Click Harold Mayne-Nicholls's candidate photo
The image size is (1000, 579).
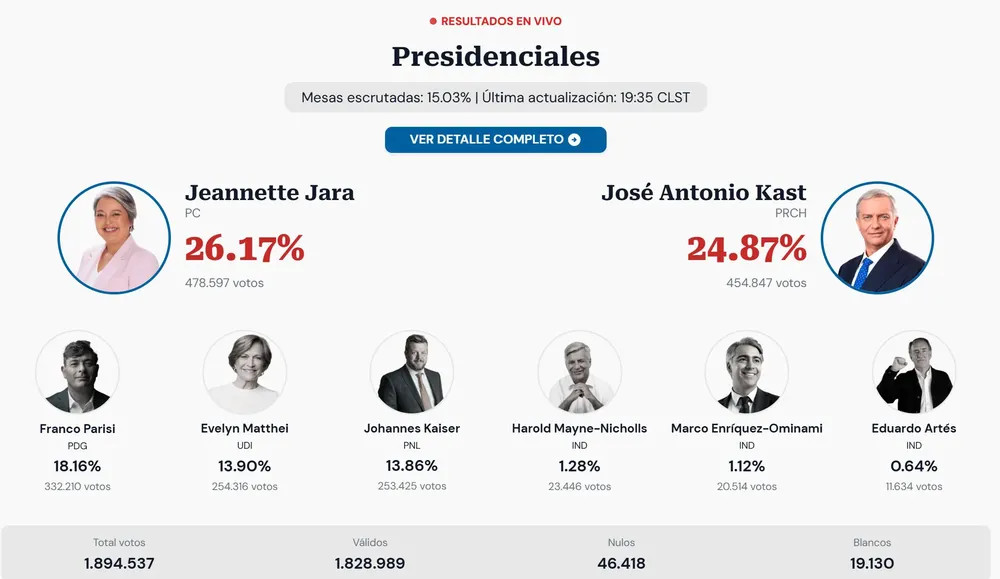click(579, 371)
